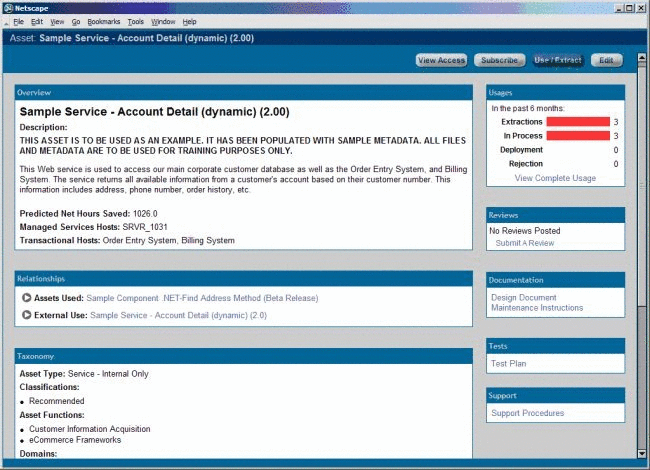Click the red Extractions usage bar

[x=578, y=121]
